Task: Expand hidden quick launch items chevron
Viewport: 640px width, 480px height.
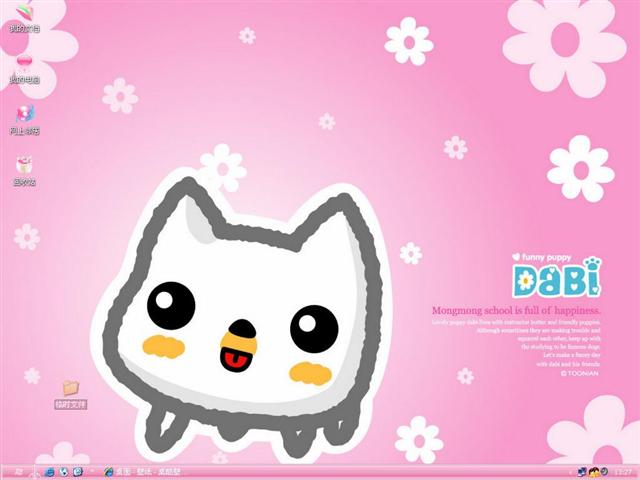Action: pyautogui.click(x=92, y=471)
